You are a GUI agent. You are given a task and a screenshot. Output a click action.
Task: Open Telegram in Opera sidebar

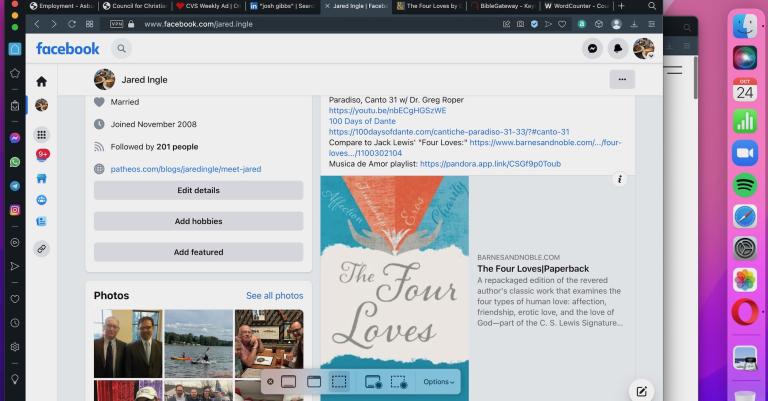point(15,186)
